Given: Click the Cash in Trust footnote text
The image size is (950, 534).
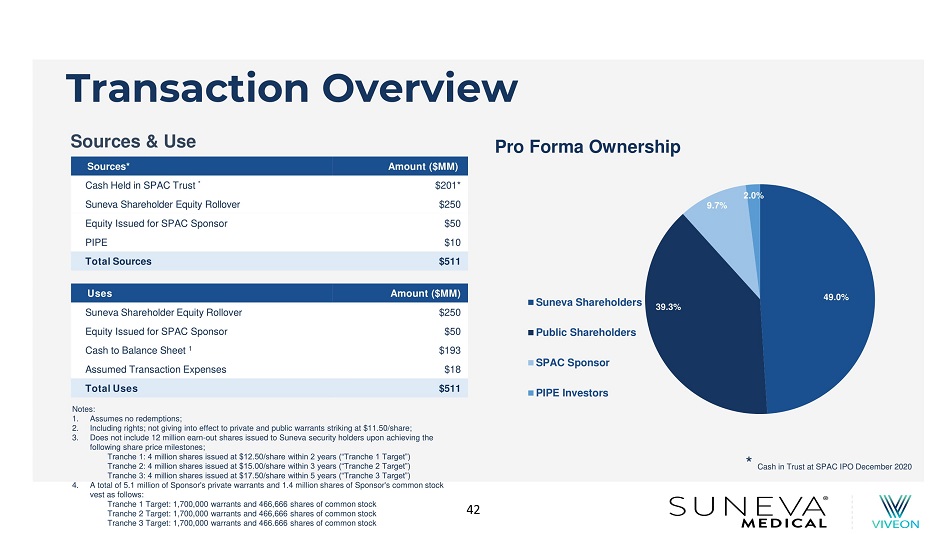Looking at the screenshot, I should (834, 466).
